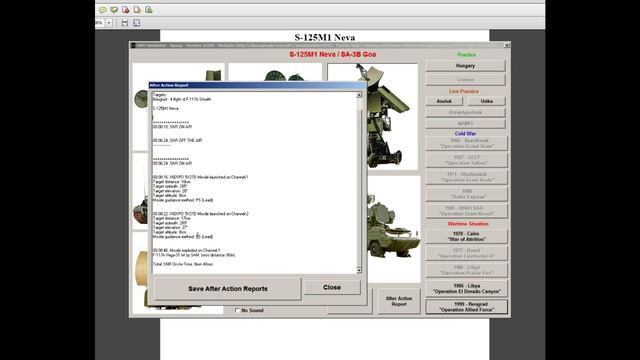Click the After Action Report title bar
Viewport: 640px width, 360px height.
click(257, 85)
